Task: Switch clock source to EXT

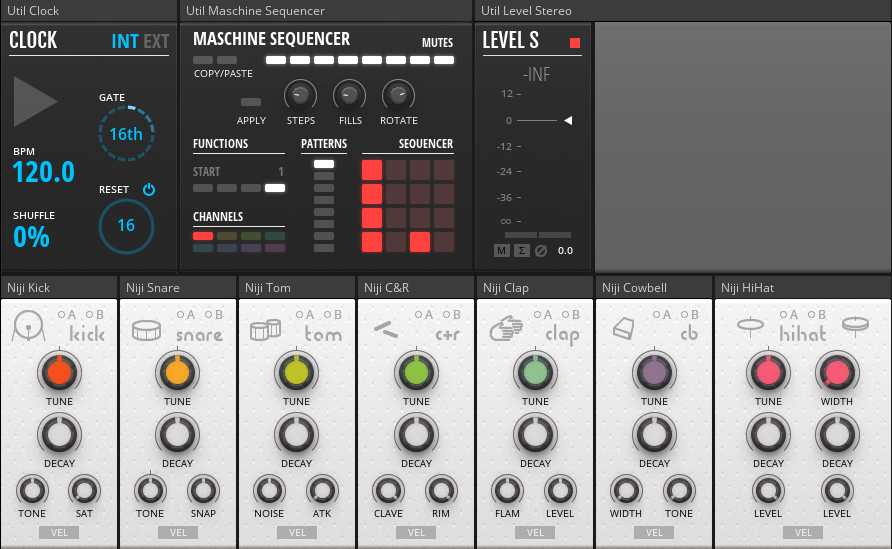Action: [x=156, y=41]
